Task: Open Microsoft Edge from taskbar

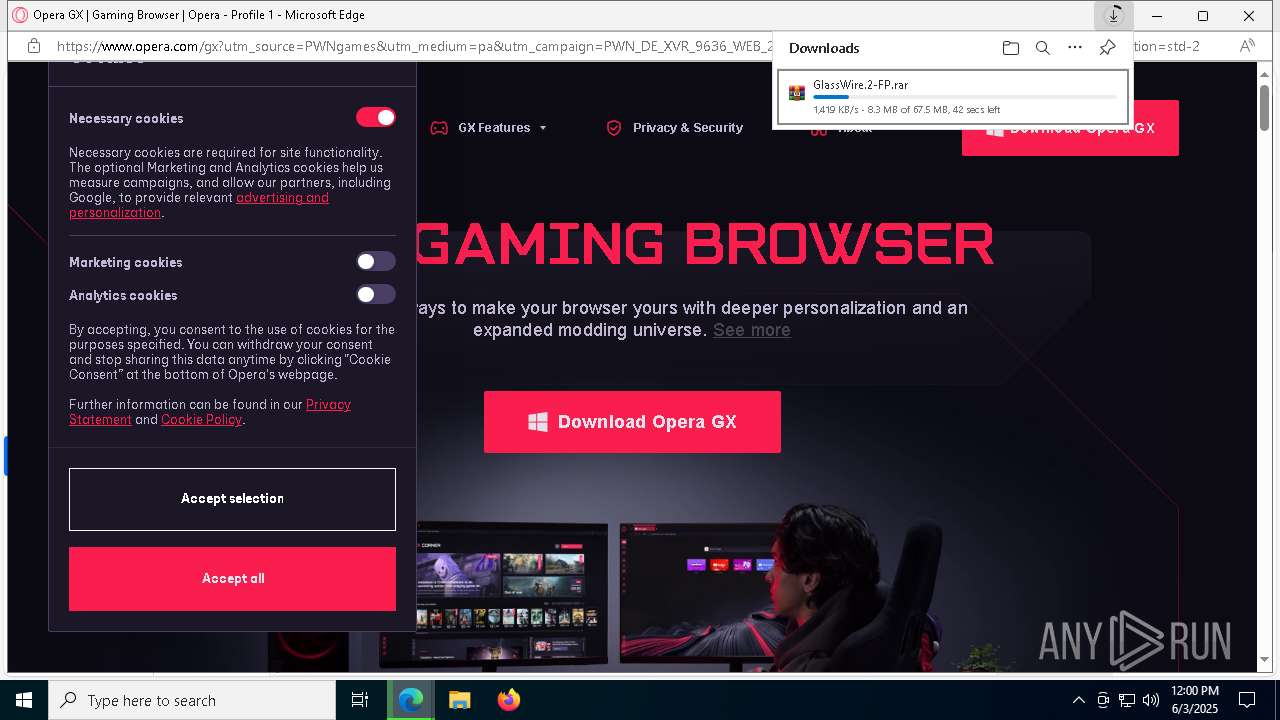Action: click(411, 700)
